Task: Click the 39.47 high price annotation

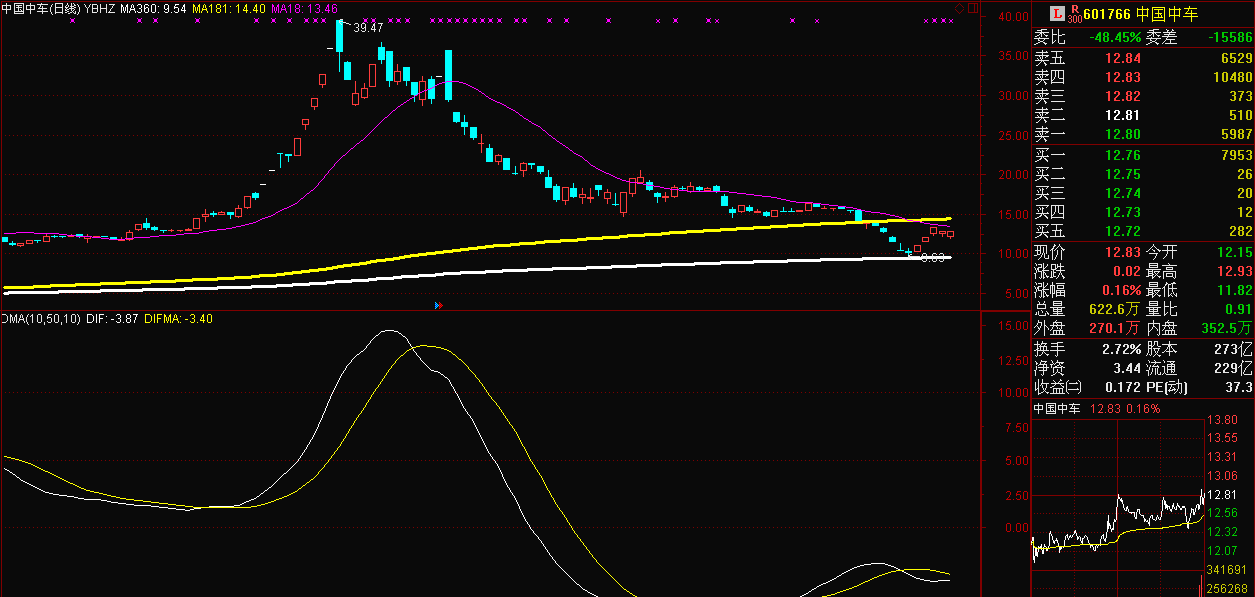Action: (369, 28)
